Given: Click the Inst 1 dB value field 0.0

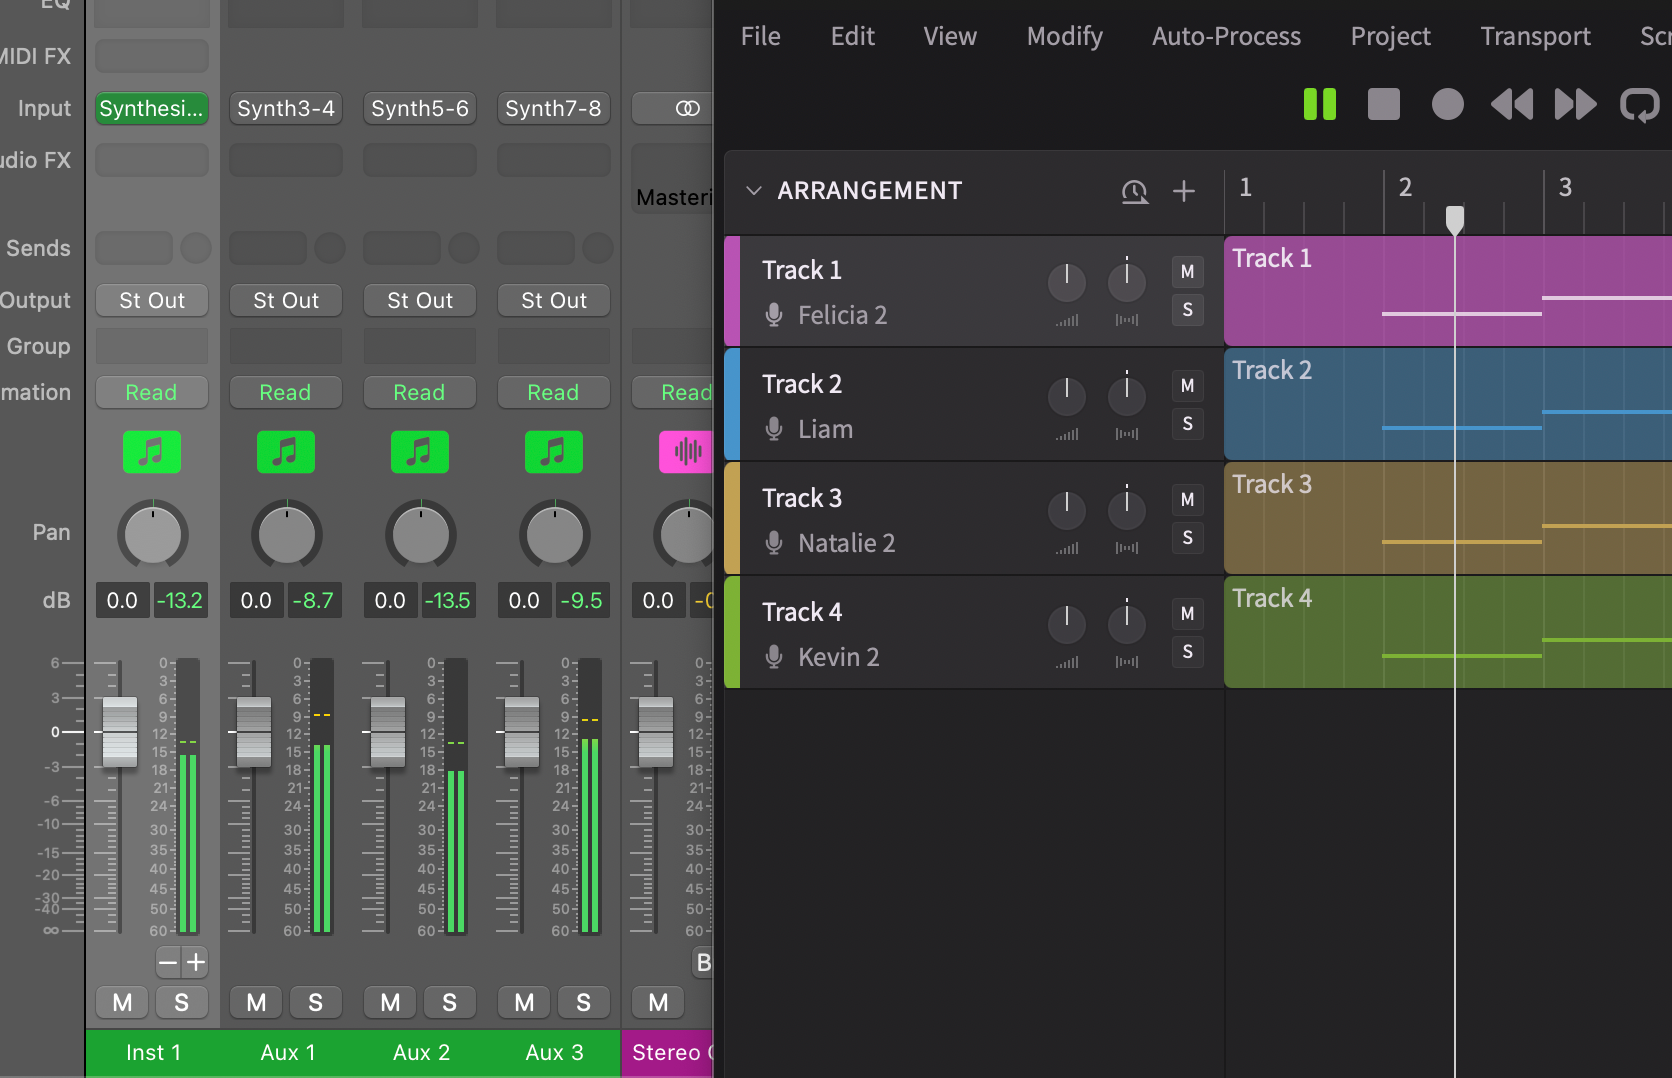Looking at the screenshot, I should pyautogui.click(x=122, y=600).
